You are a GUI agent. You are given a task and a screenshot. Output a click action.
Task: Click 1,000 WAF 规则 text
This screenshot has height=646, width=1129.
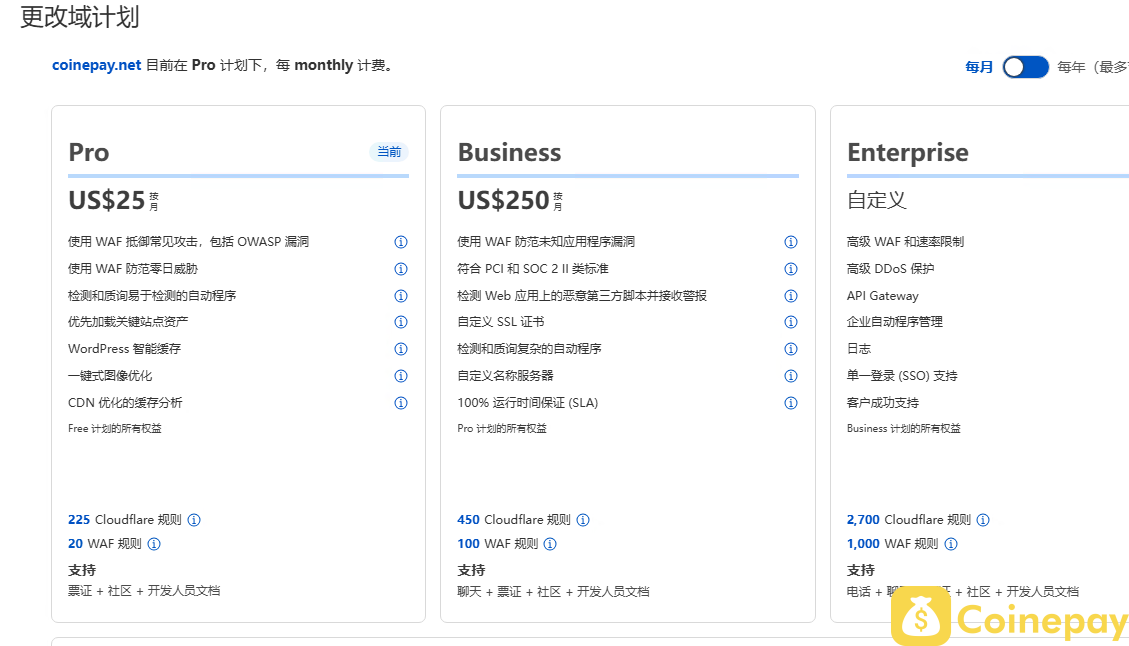click(x=892, y=544)
